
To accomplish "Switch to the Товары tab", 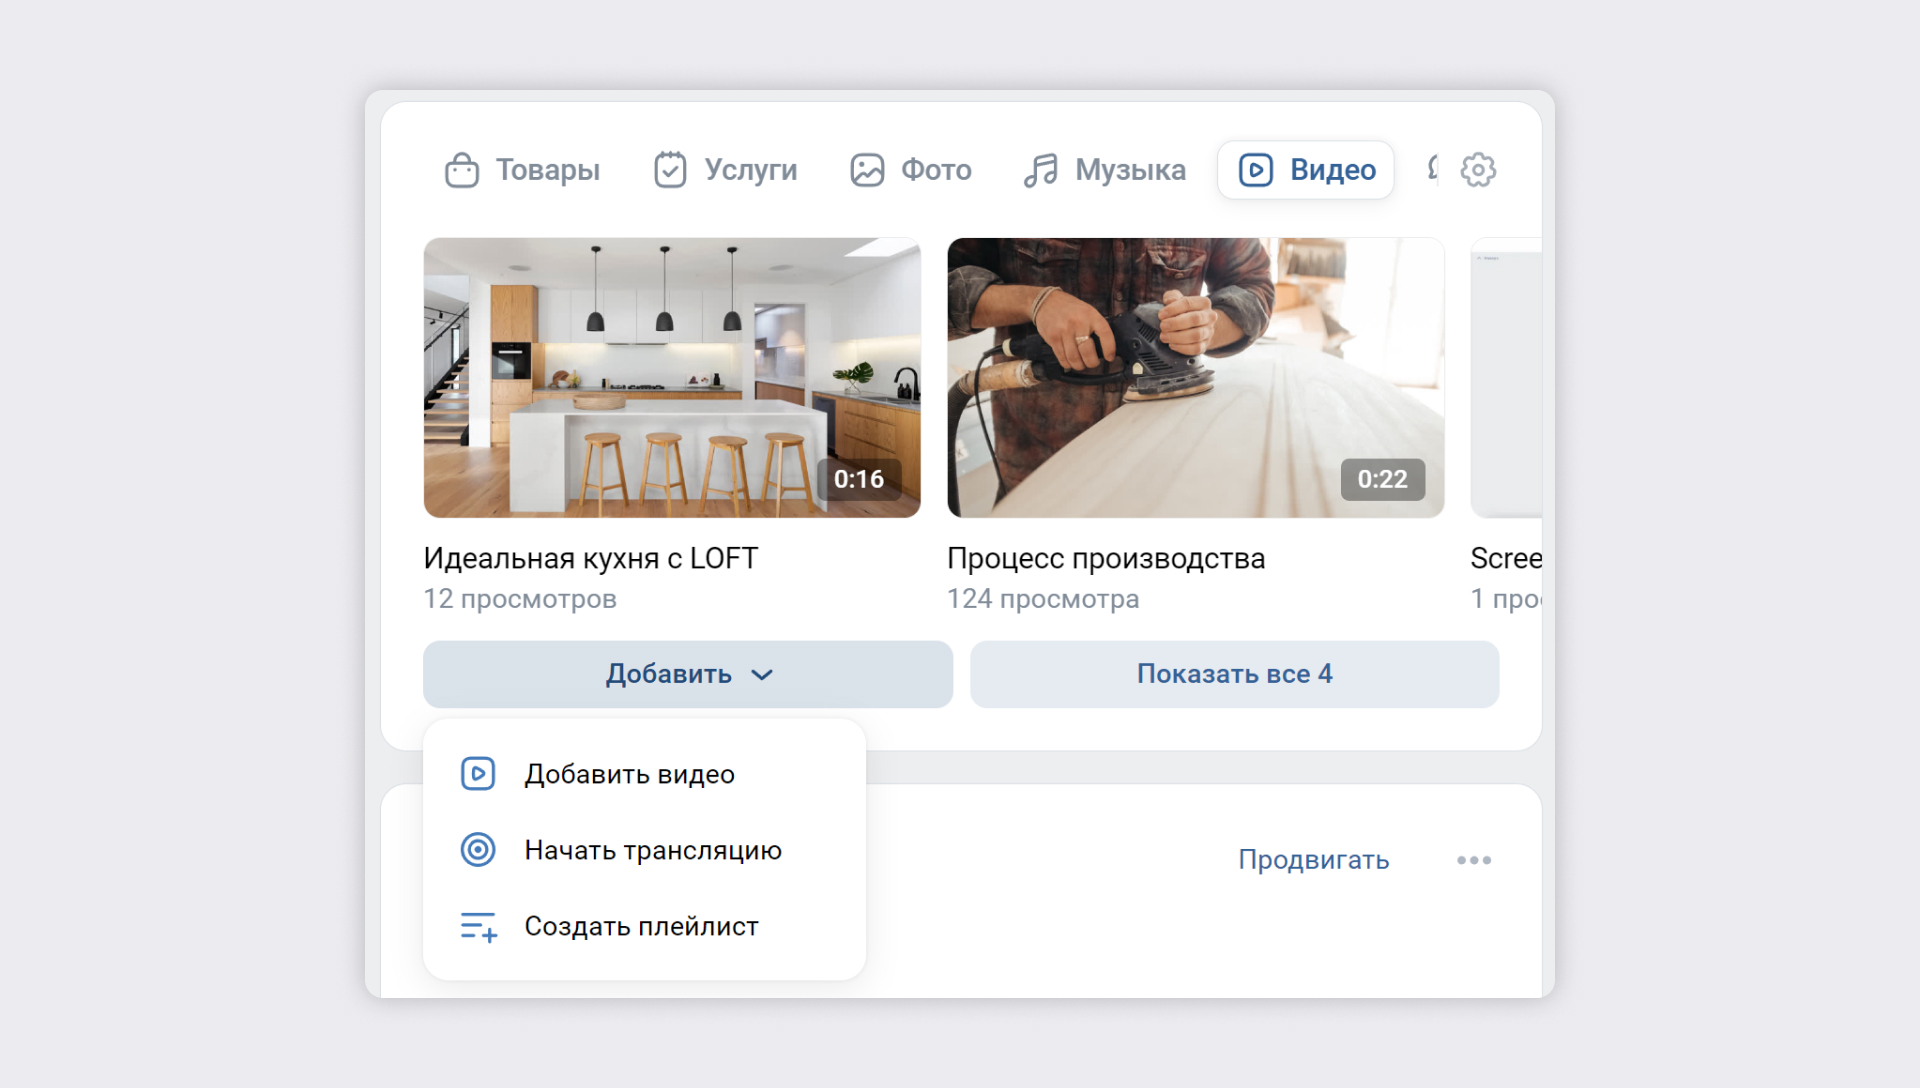I will pos(522,170).
